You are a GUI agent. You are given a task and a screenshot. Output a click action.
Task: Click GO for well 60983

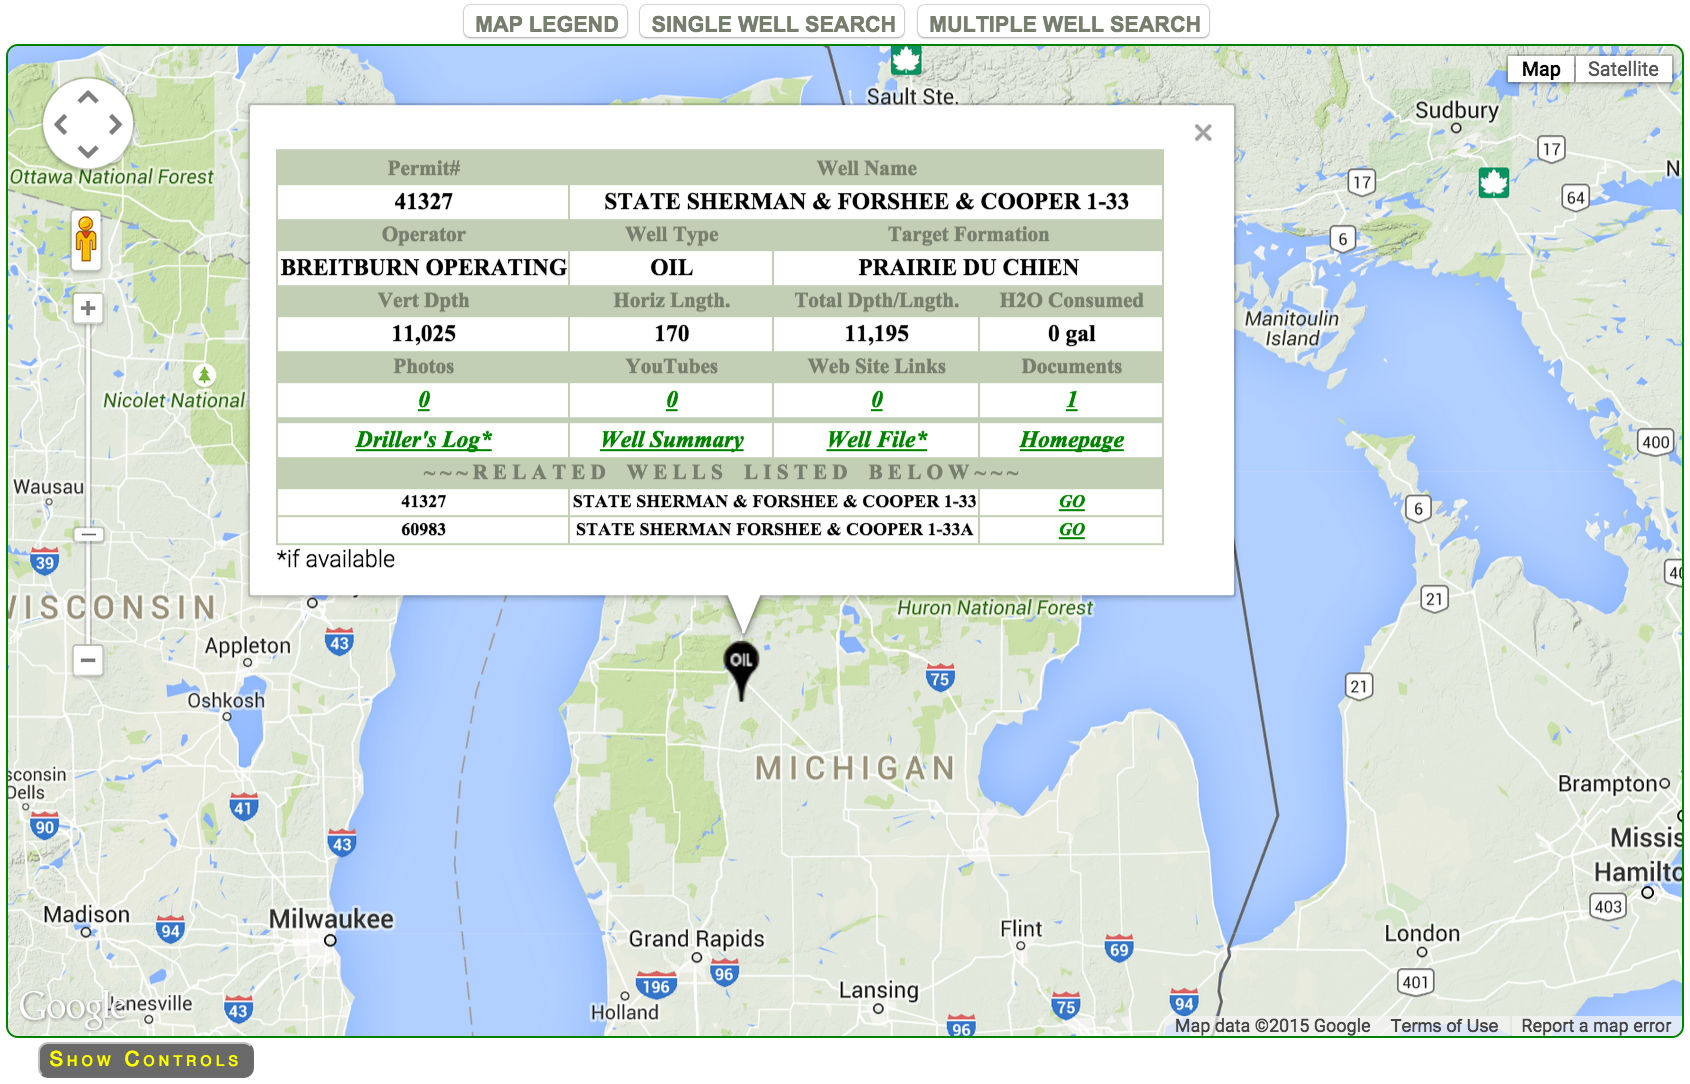point(1070,529)
